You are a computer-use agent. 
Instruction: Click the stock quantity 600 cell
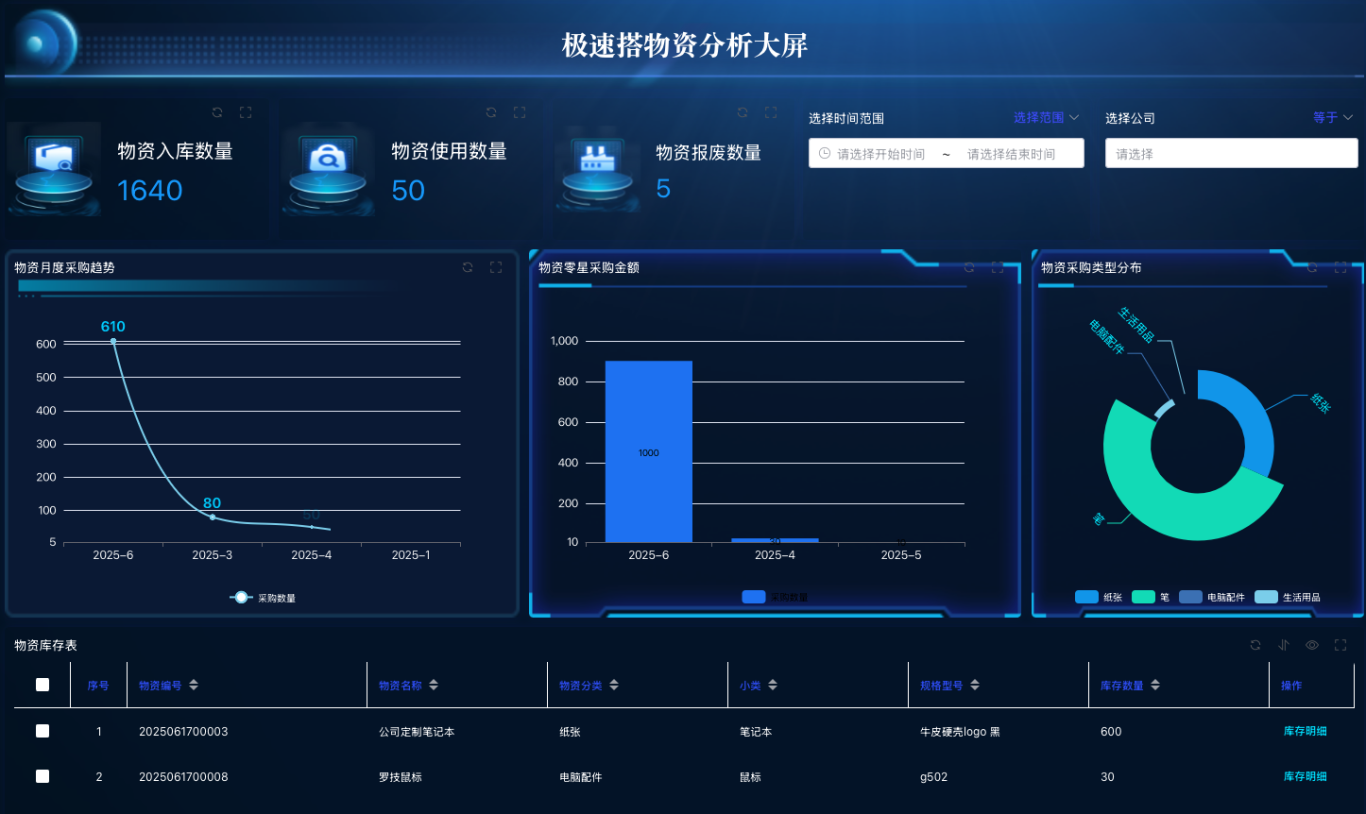(1110, 731)
